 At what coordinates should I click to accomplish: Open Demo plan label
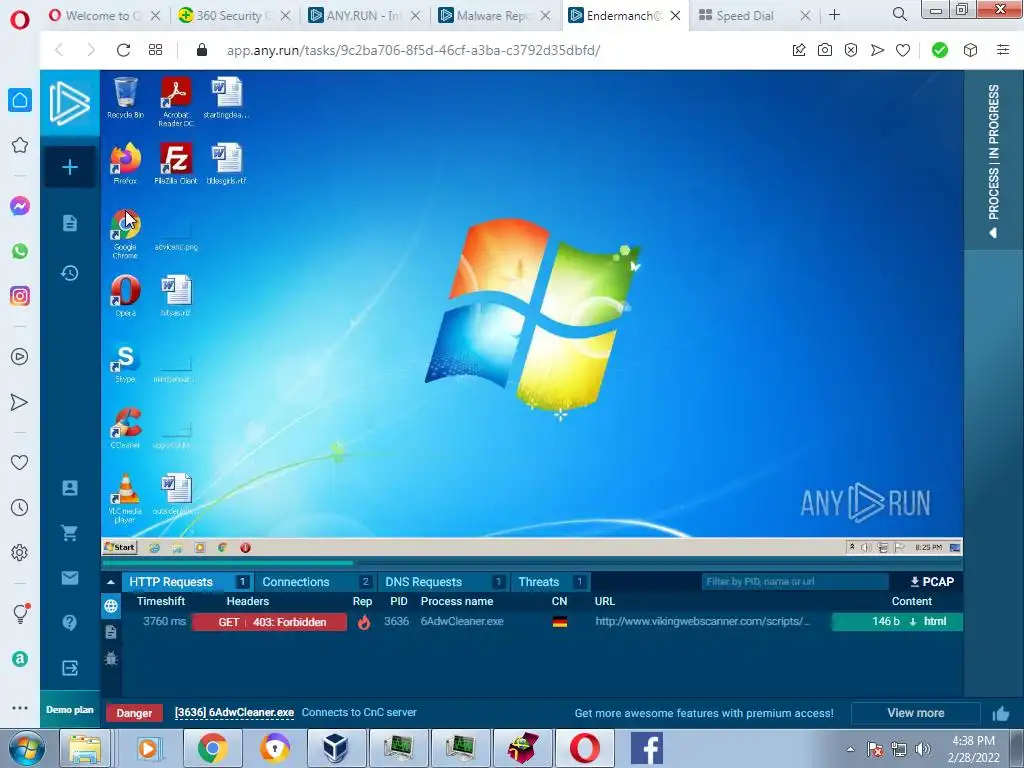pyautogui.click(x=70, y=710)
